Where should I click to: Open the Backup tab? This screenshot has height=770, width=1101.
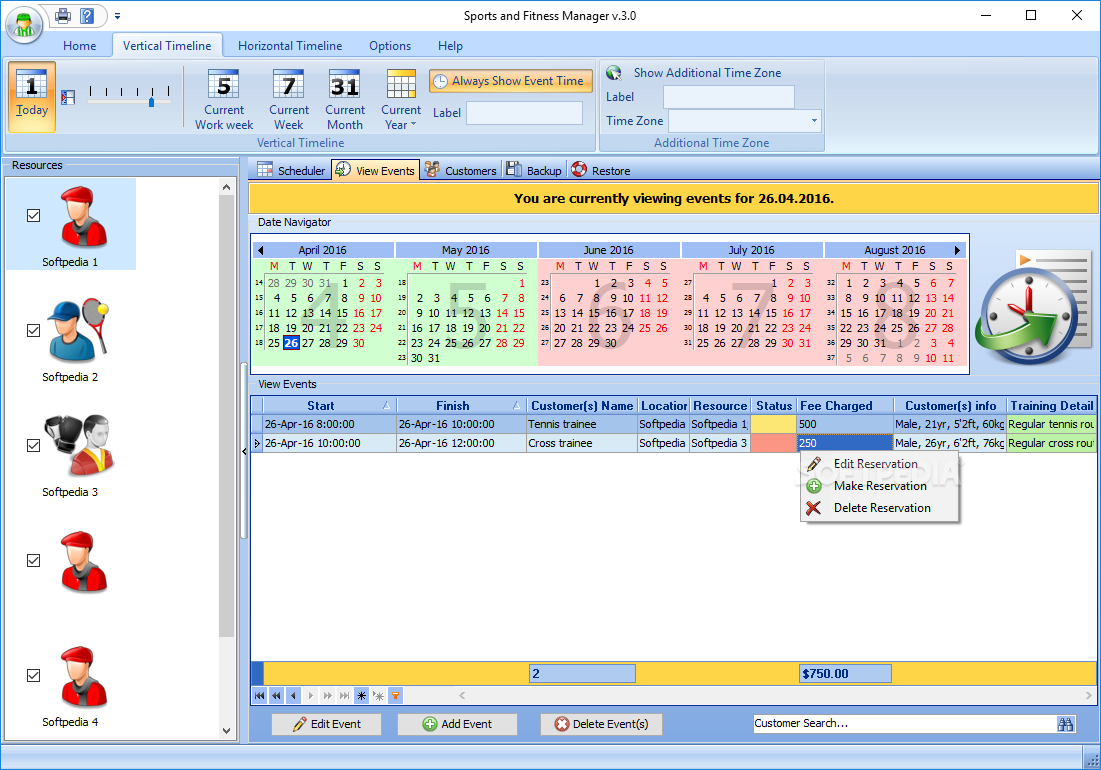(x=534, y=171)
